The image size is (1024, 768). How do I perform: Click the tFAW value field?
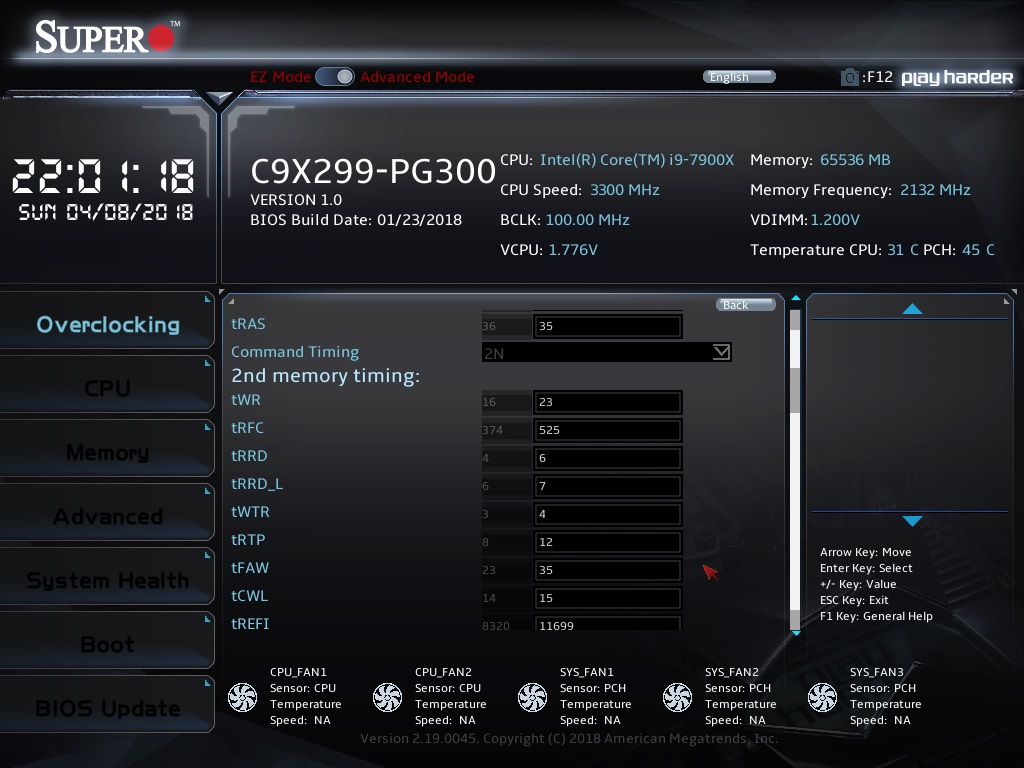(x=607, y=570)
